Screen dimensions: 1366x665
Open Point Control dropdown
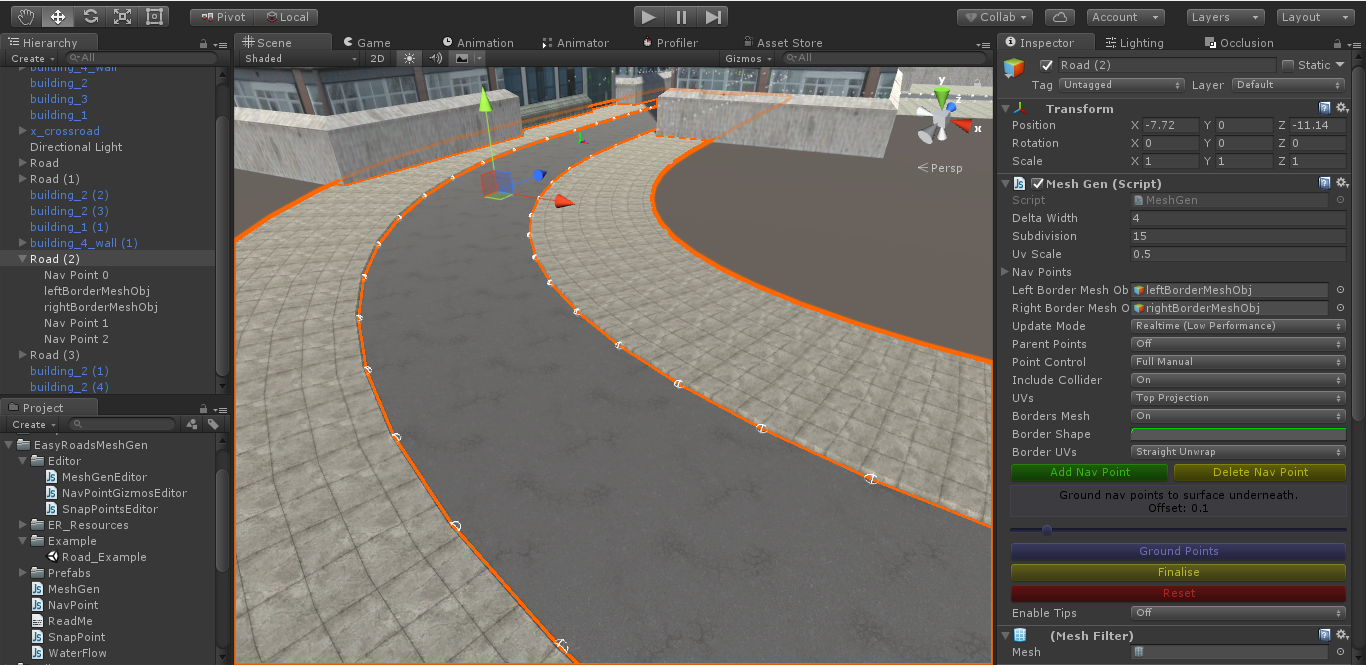1238,362
